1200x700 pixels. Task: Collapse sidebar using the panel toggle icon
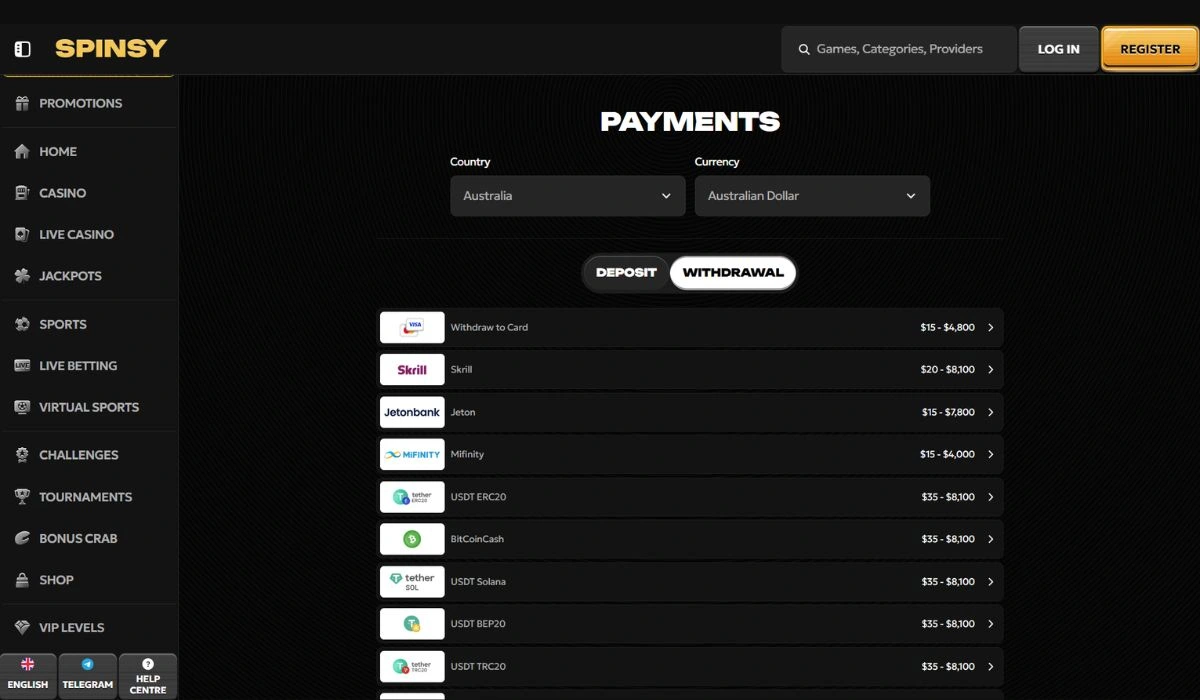pyautogui.click(x=23, y=49)
